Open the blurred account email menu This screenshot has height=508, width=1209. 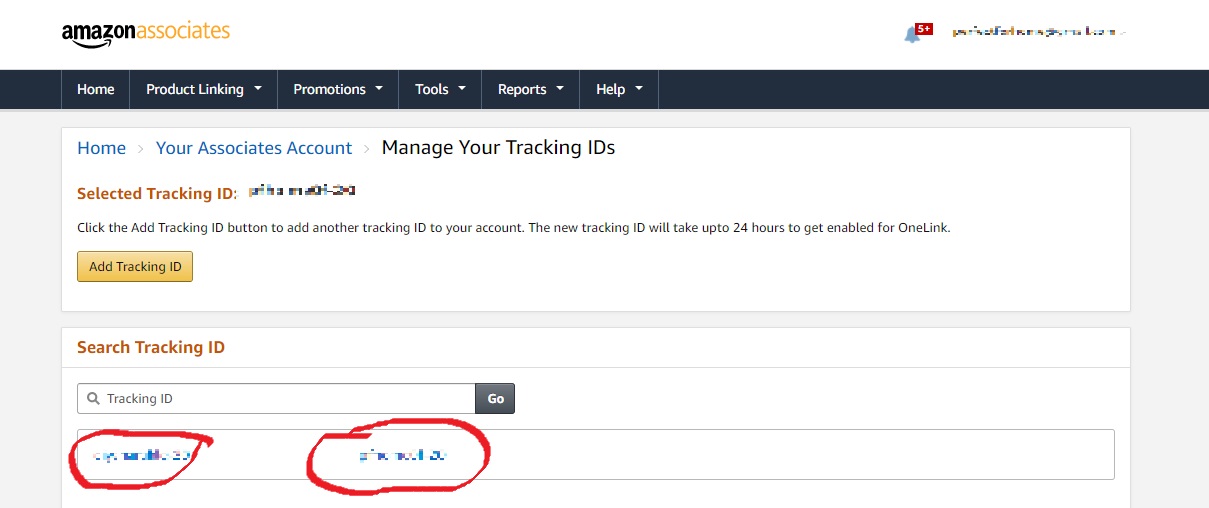(1039, 33)
